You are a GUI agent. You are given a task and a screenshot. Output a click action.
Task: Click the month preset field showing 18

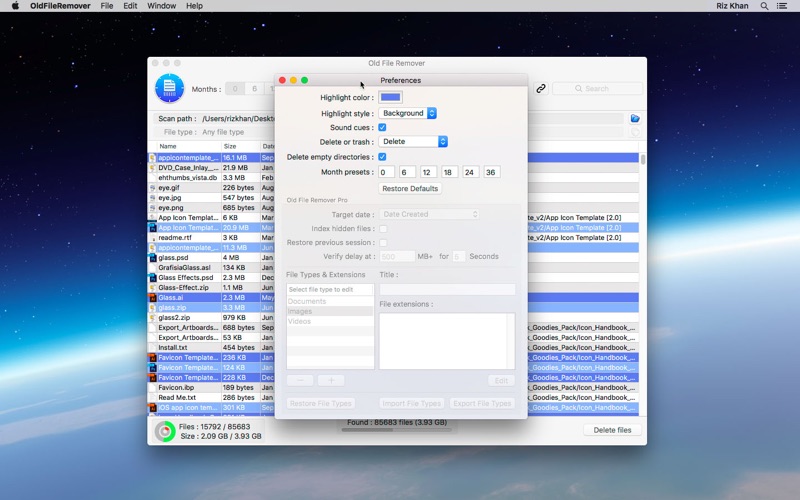click(449, 172)
